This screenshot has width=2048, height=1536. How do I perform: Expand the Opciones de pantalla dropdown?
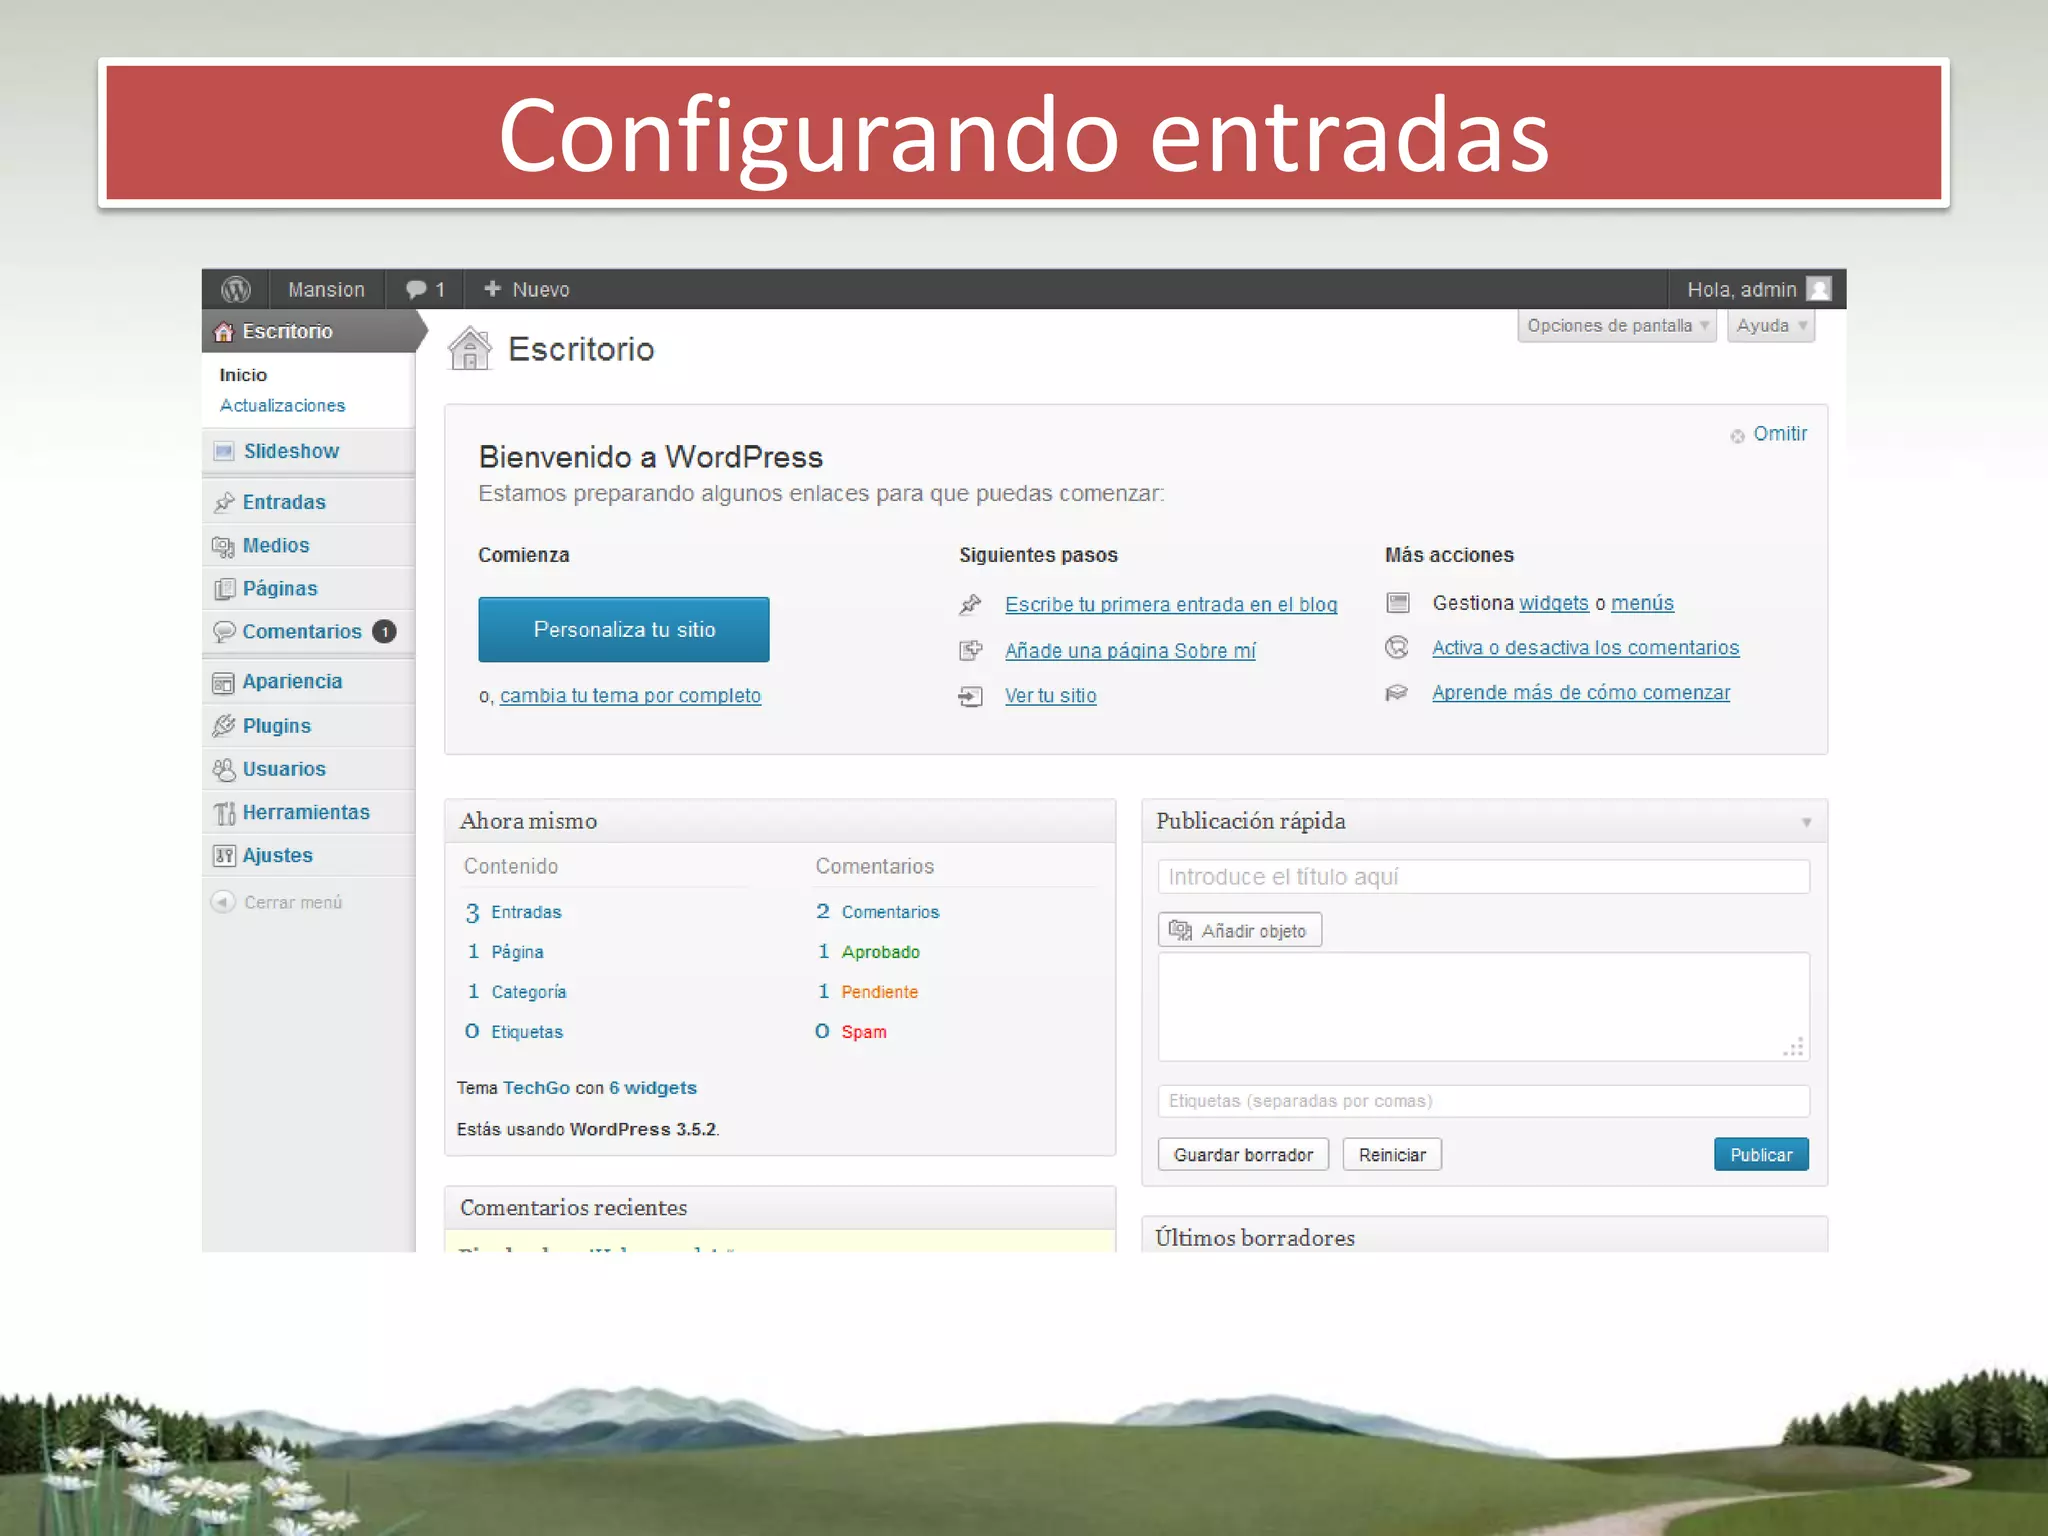click(1616, 326)
